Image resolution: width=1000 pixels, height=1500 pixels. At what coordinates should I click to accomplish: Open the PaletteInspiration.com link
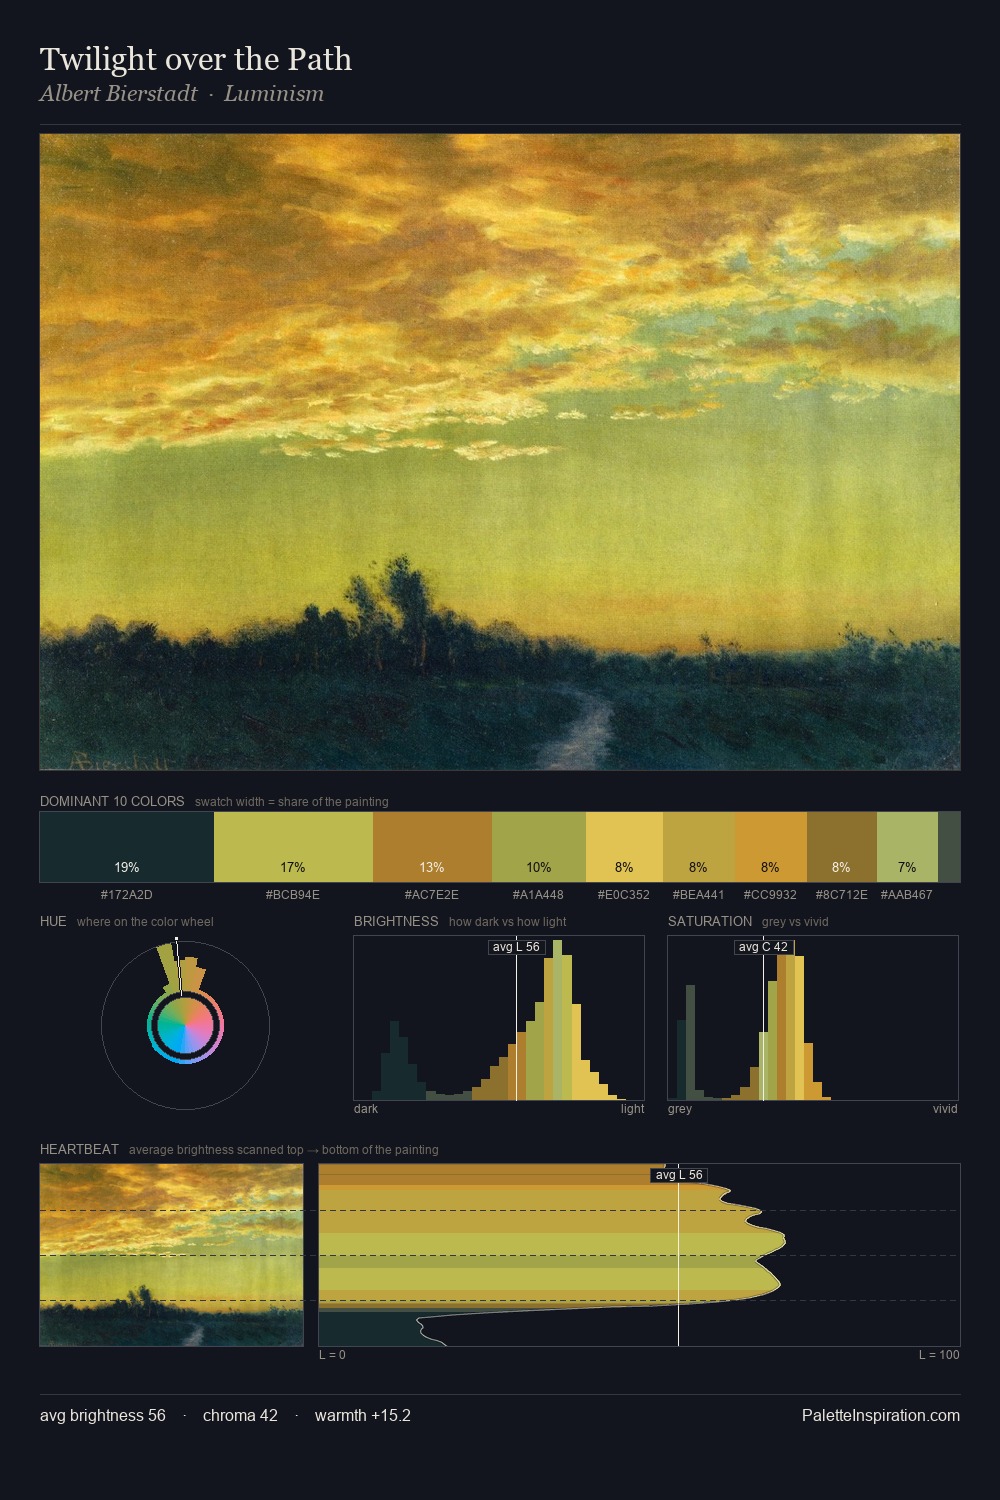pos(881,1416)
